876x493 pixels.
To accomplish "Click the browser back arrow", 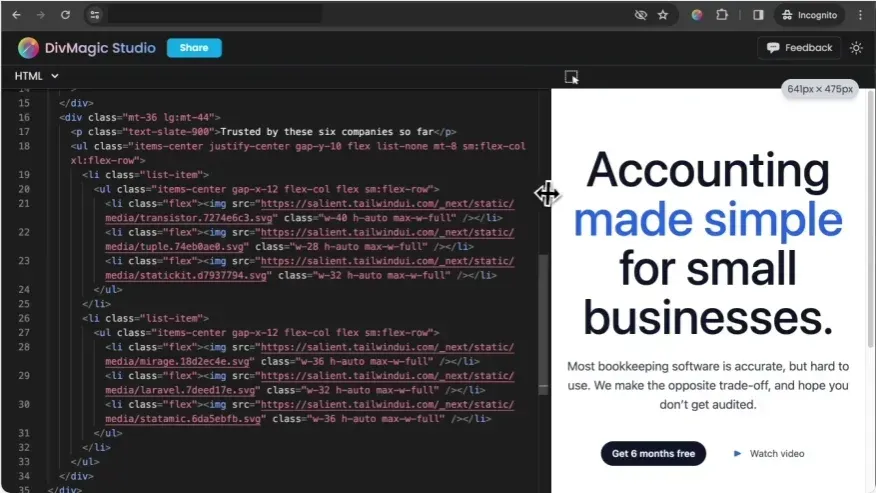I will tap(16, 15).
